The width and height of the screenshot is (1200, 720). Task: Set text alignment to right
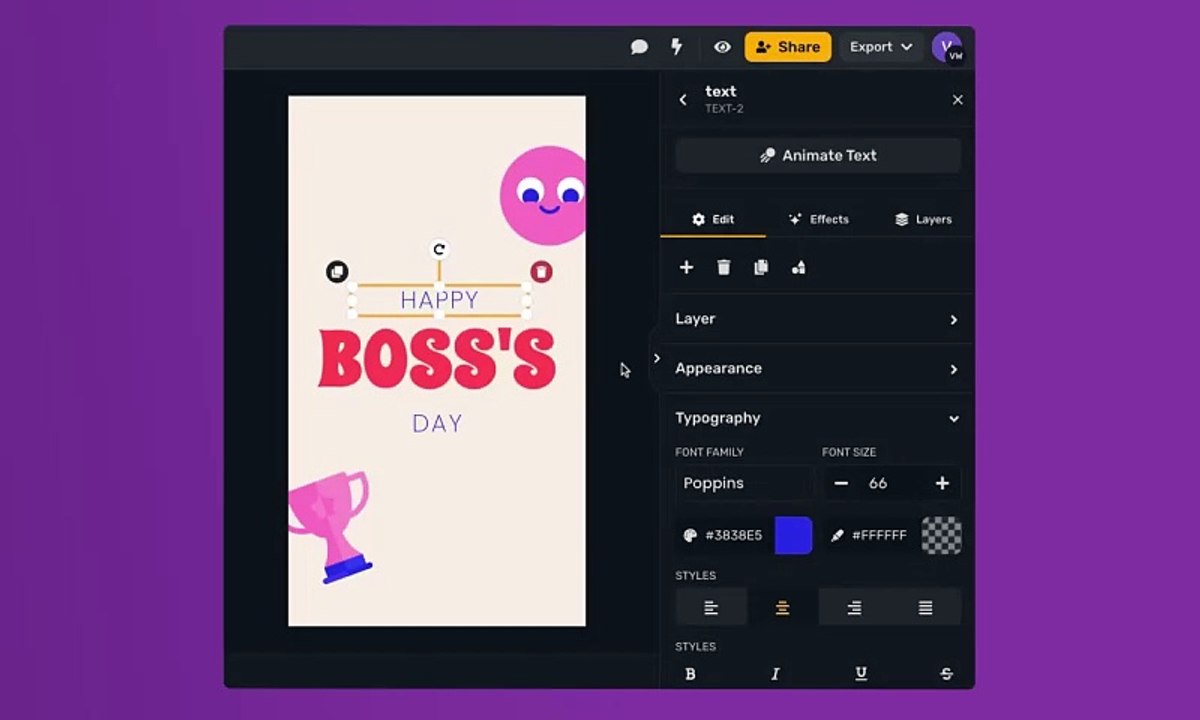(854, 607)
